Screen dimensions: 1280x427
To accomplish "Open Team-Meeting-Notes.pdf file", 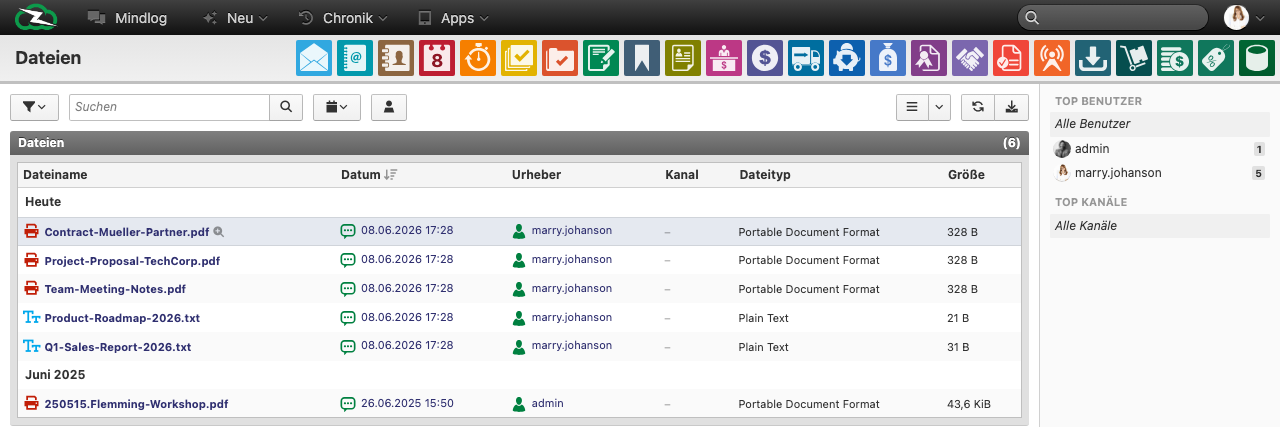I will click(115, 289).
